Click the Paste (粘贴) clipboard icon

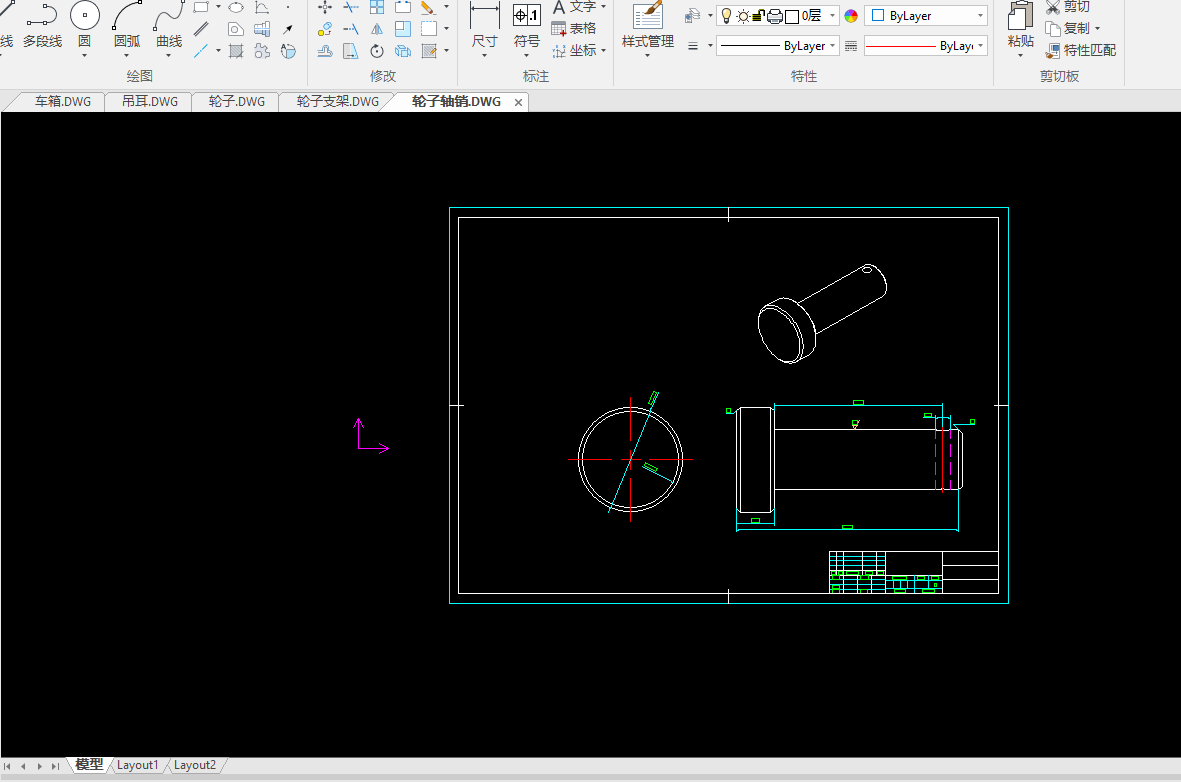1020,16
